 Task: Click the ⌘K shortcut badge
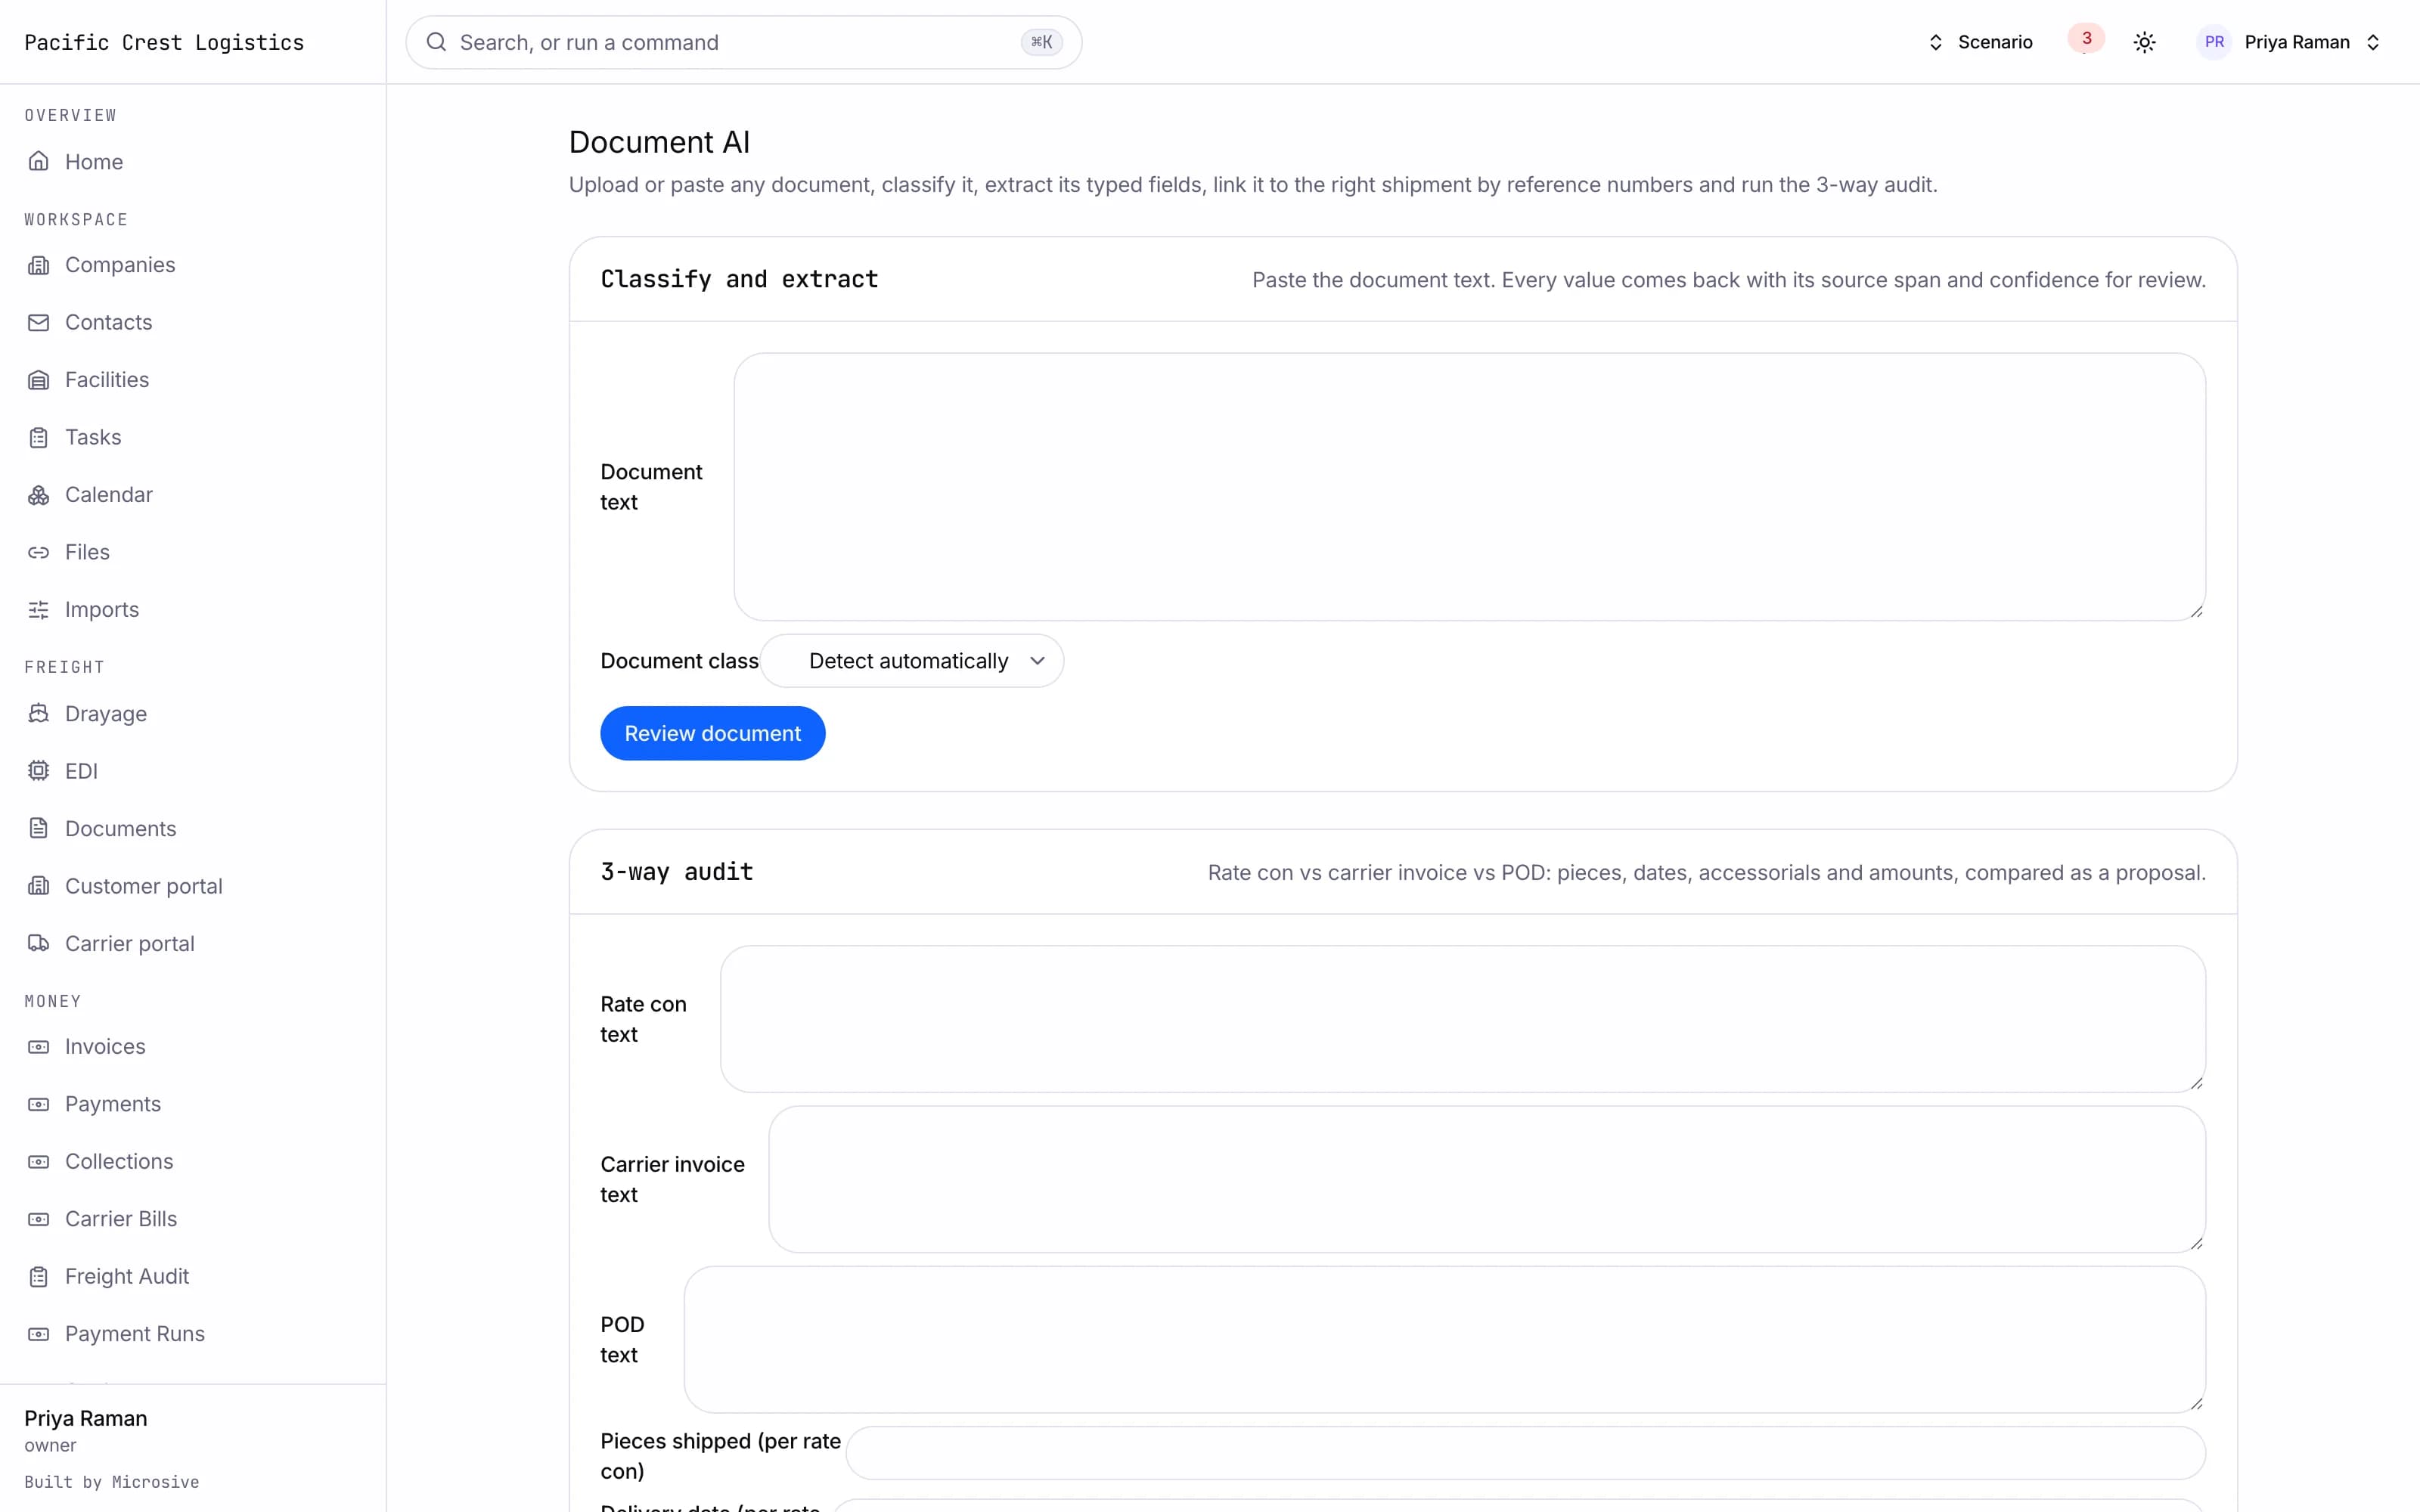click(x=1041, y=42)
